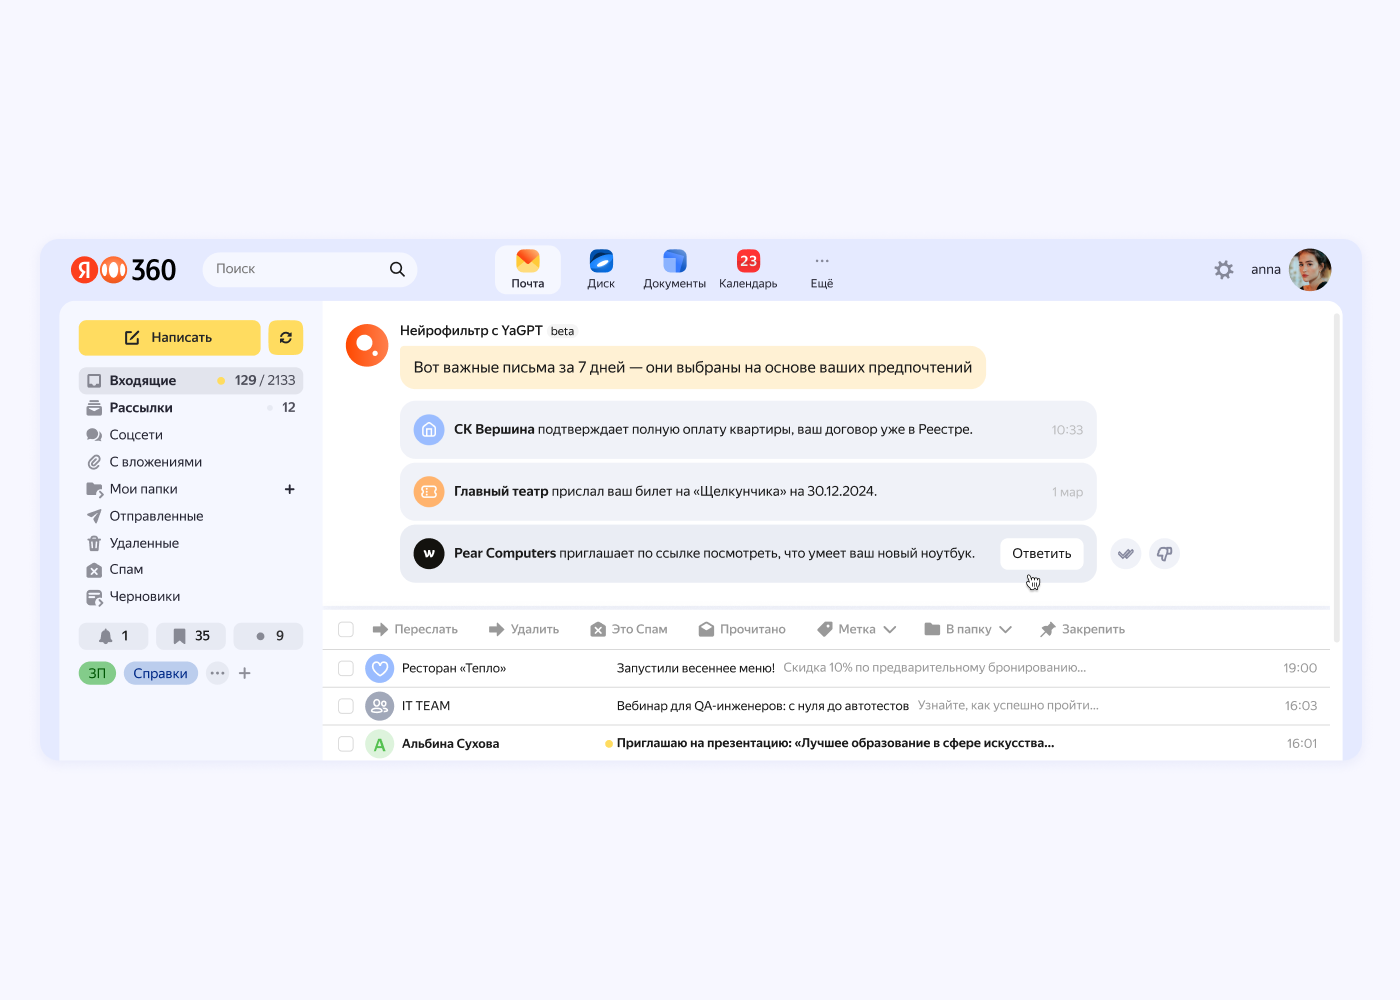Open the Диск service
This screenshot has height=1000, width=1400.
pos(601,270)
